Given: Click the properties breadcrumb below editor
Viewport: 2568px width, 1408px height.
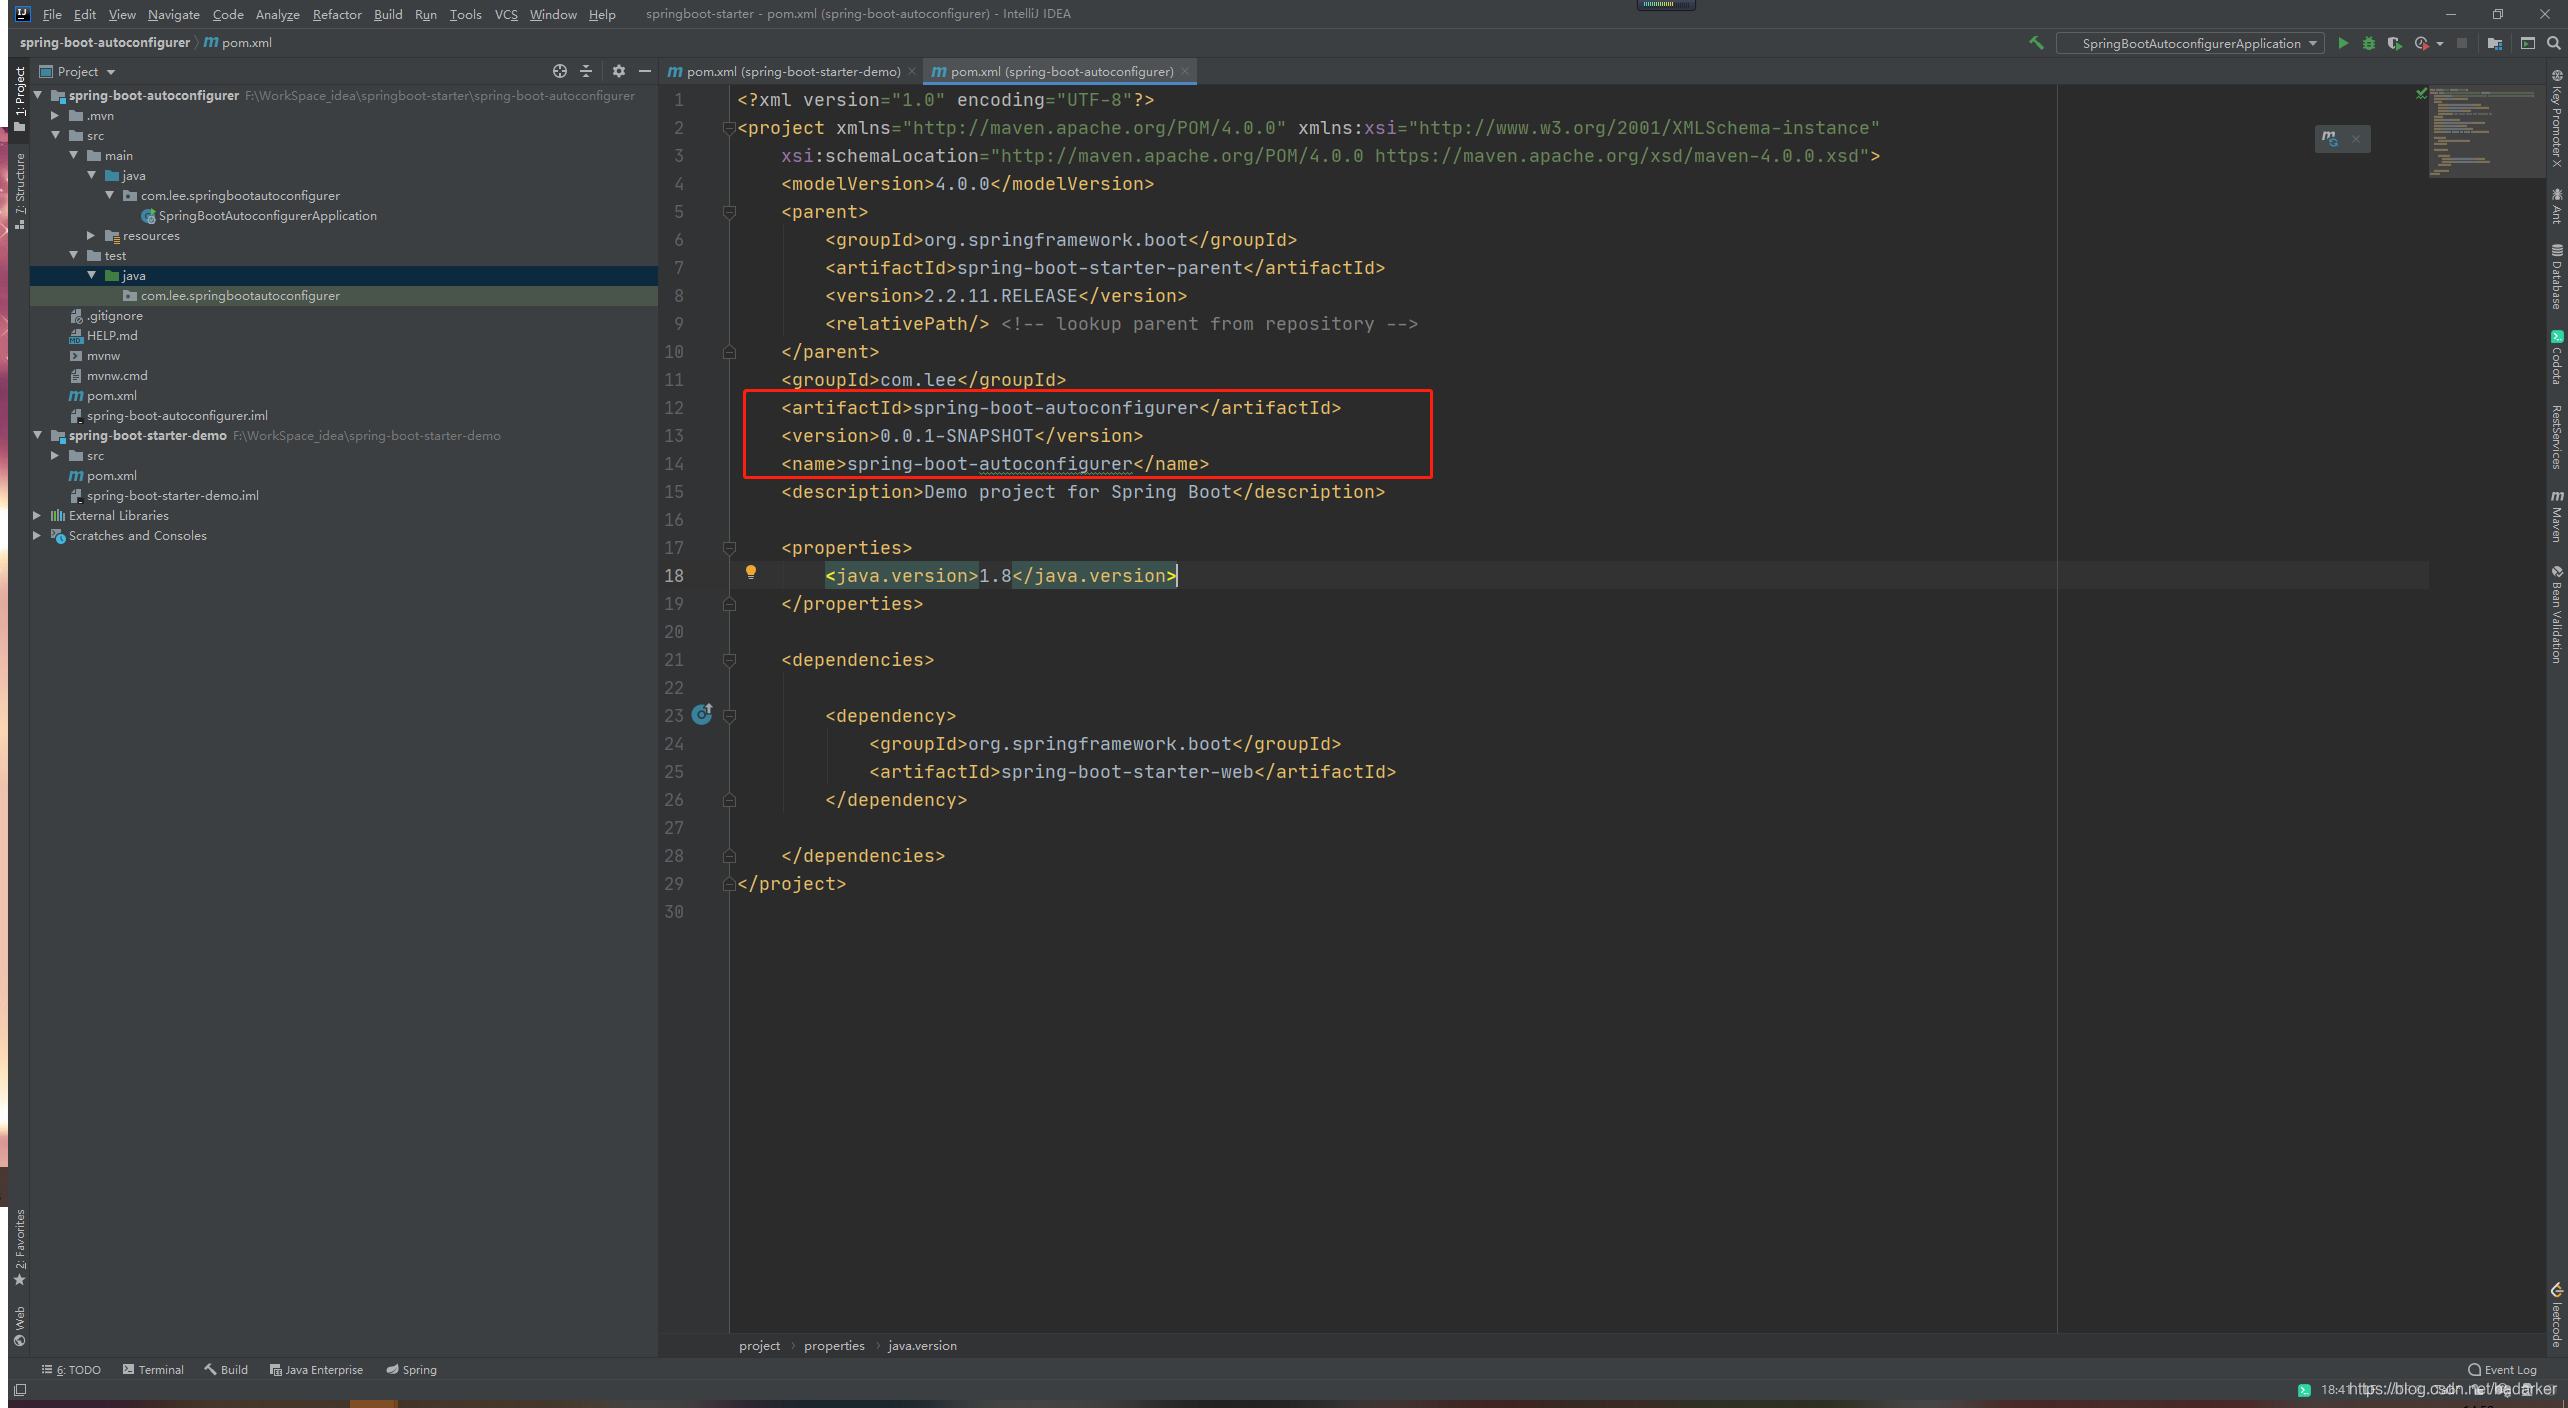Looking at the screenshot, I should pos(834,1345).
